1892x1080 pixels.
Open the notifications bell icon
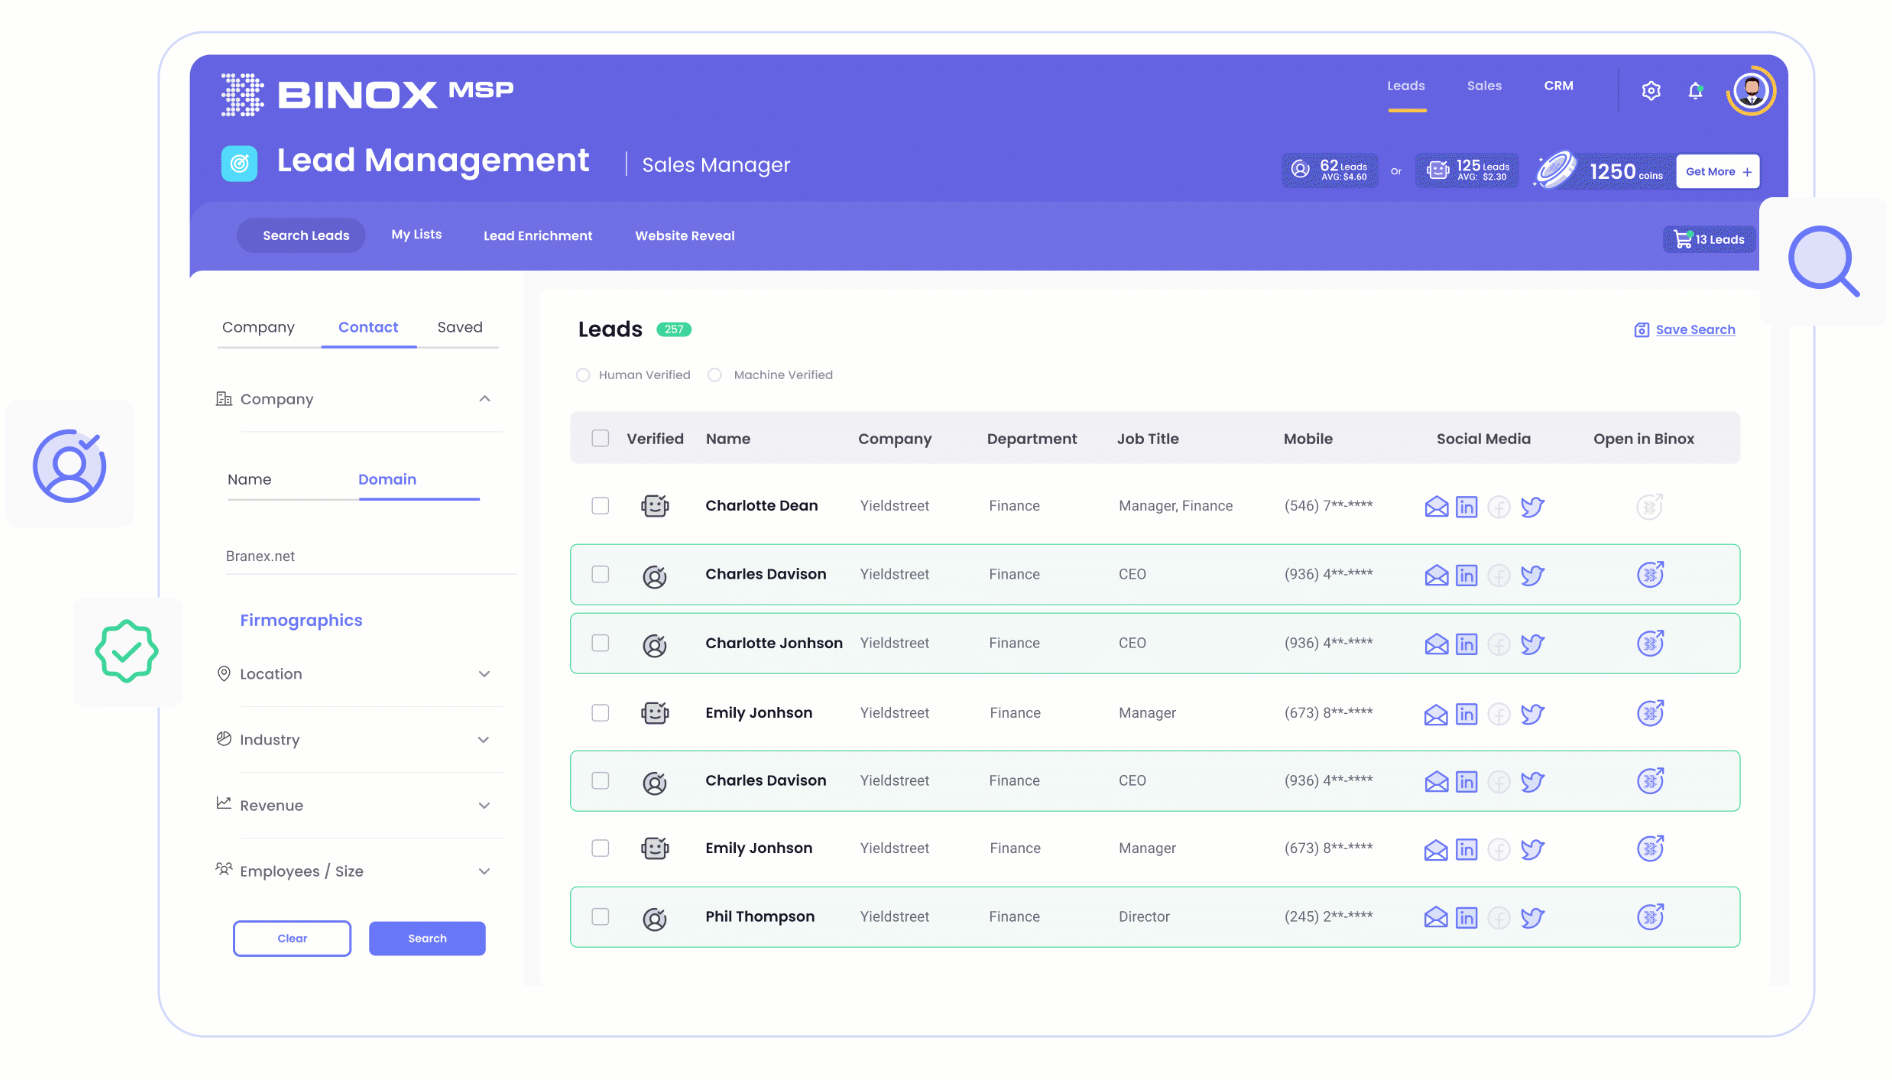(x=1696, y=91)
